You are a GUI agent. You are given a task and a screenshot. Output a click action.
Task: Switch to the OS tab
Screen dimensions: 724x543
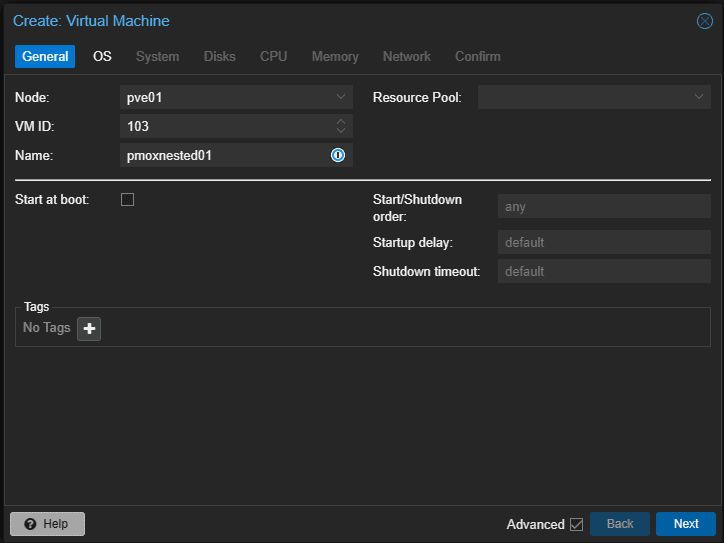(x=102, y=56)
